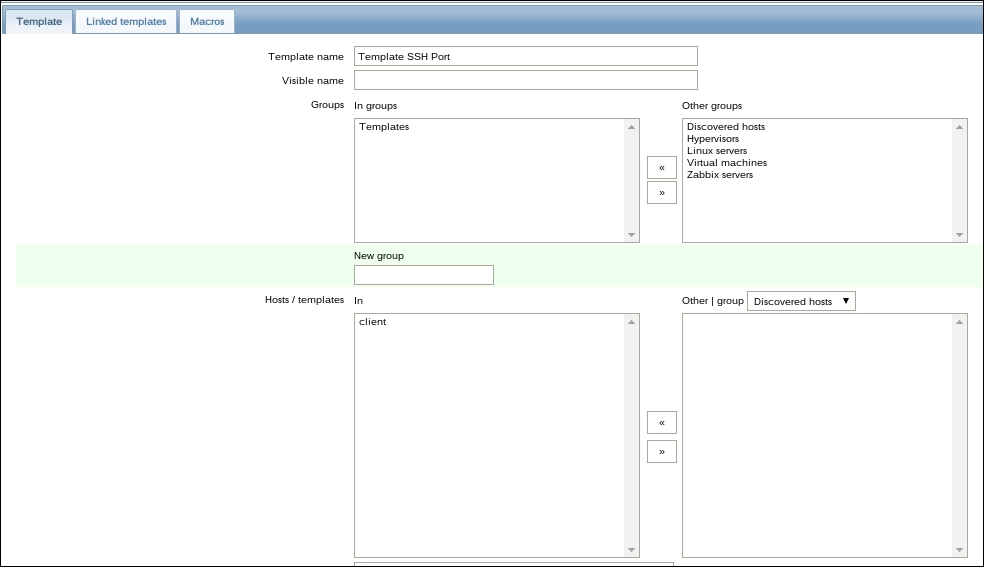Select Templates in the In groups list
984x567 pixels.
pos(384,127)
